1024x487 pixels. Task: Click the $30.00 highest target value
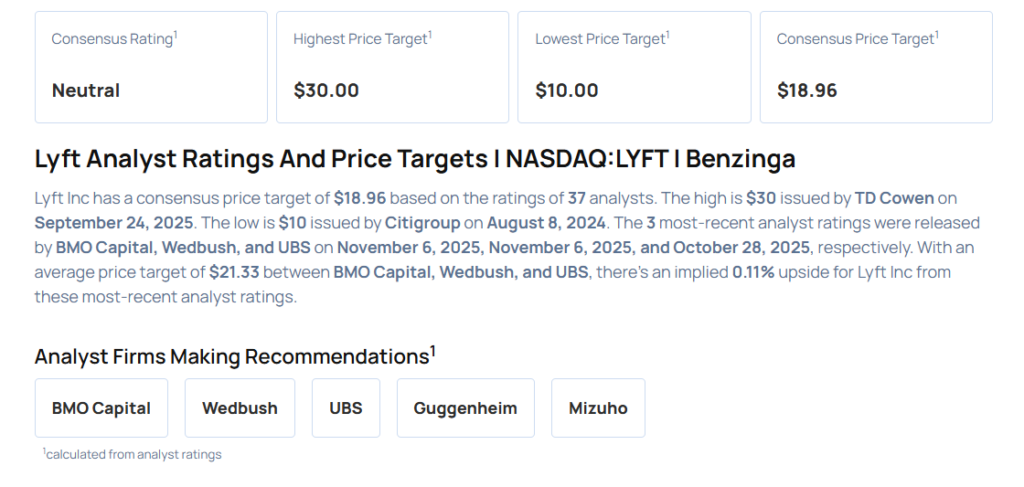coord(326,91)
